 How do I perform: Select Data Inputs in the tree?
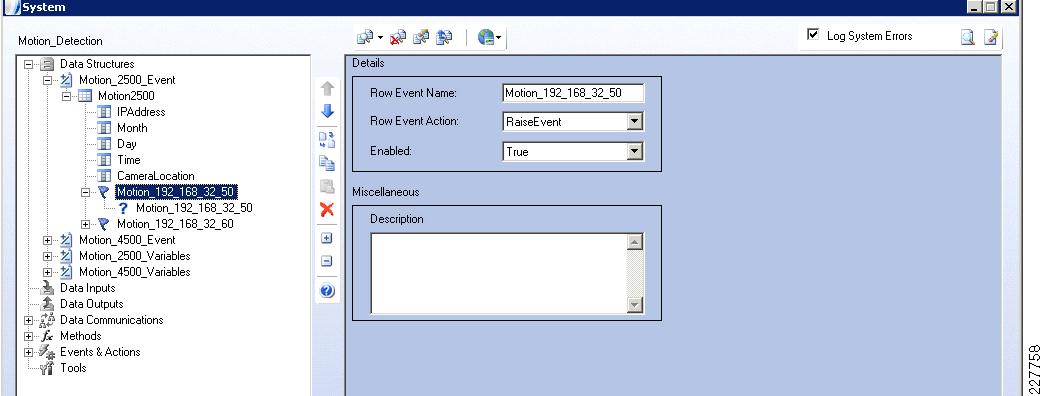pyautogui.click(x=88, y=288)
